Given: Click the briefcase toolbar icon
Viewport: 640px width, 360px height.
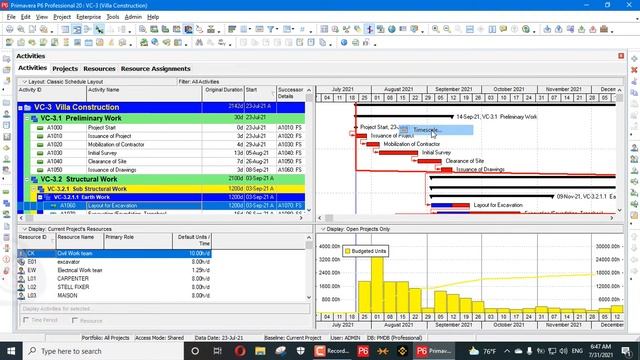Looking at the screenshot, I should point(604,29).
